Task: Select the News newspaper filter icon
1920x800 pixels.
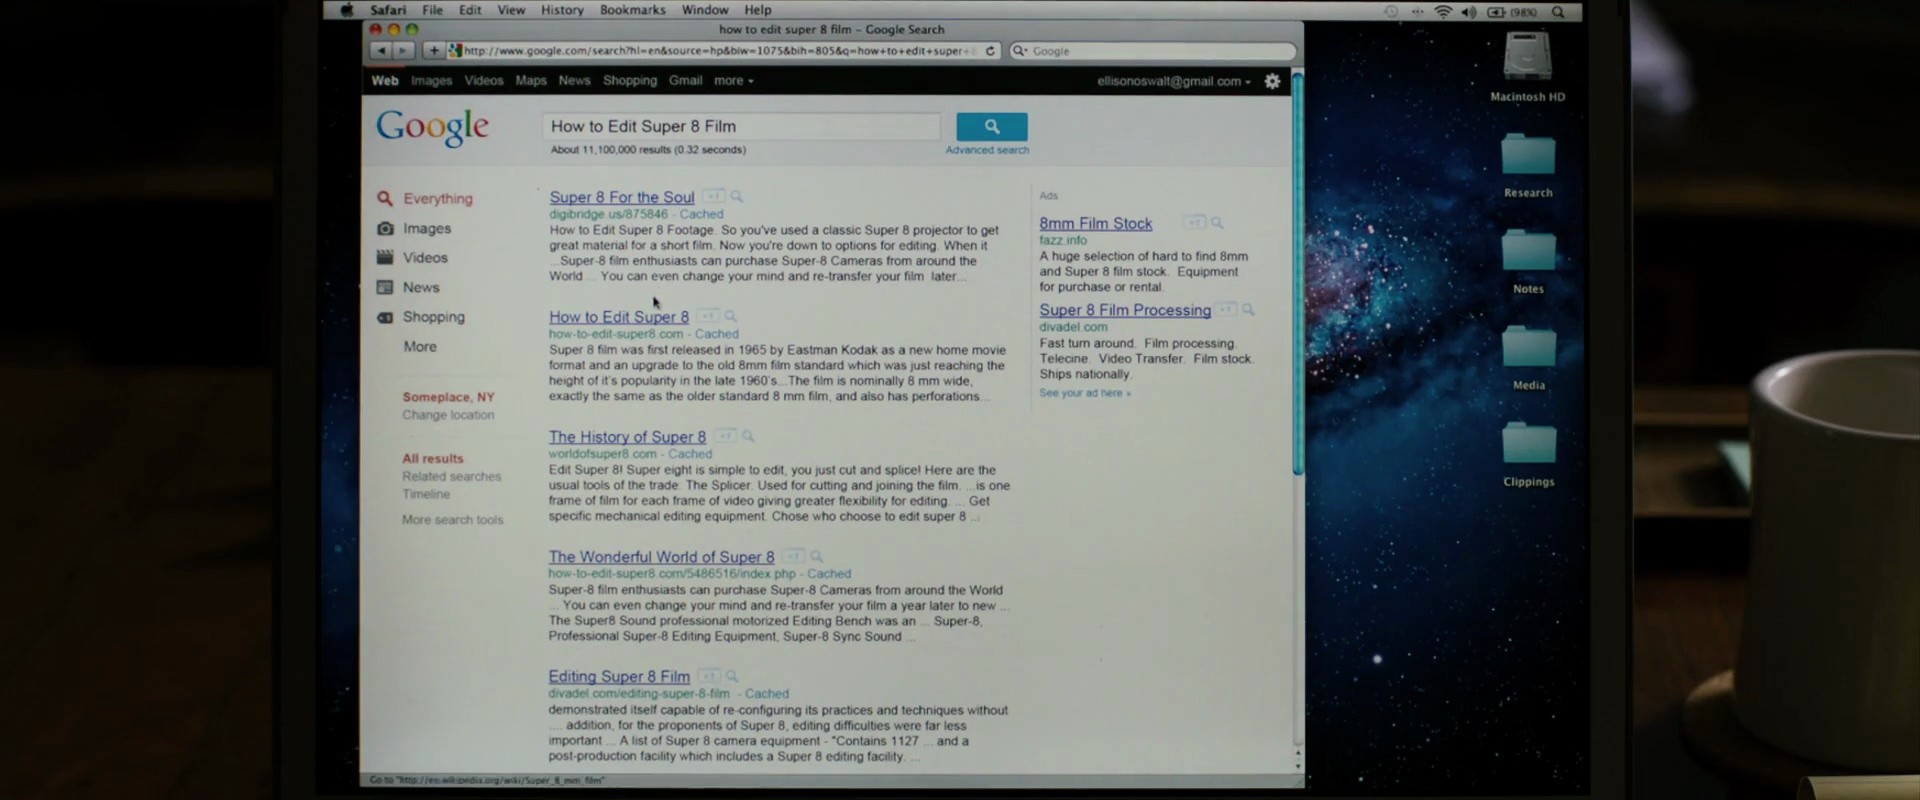Action: click(x=385, y=287)
